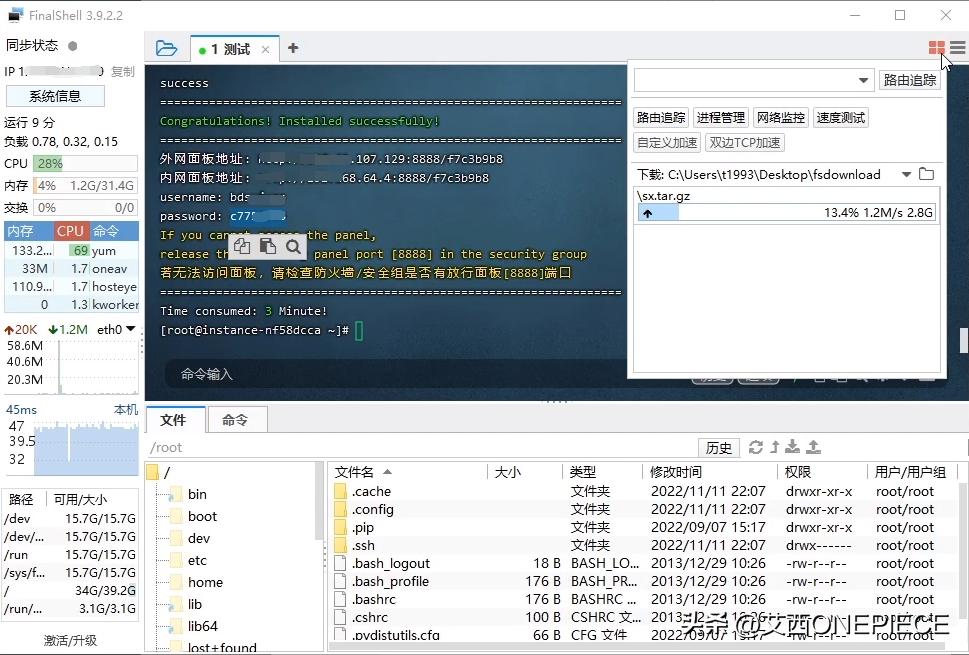Click the 系统信息 button
This screenshot has width=969, height=655.
click(x=55, y=96)
